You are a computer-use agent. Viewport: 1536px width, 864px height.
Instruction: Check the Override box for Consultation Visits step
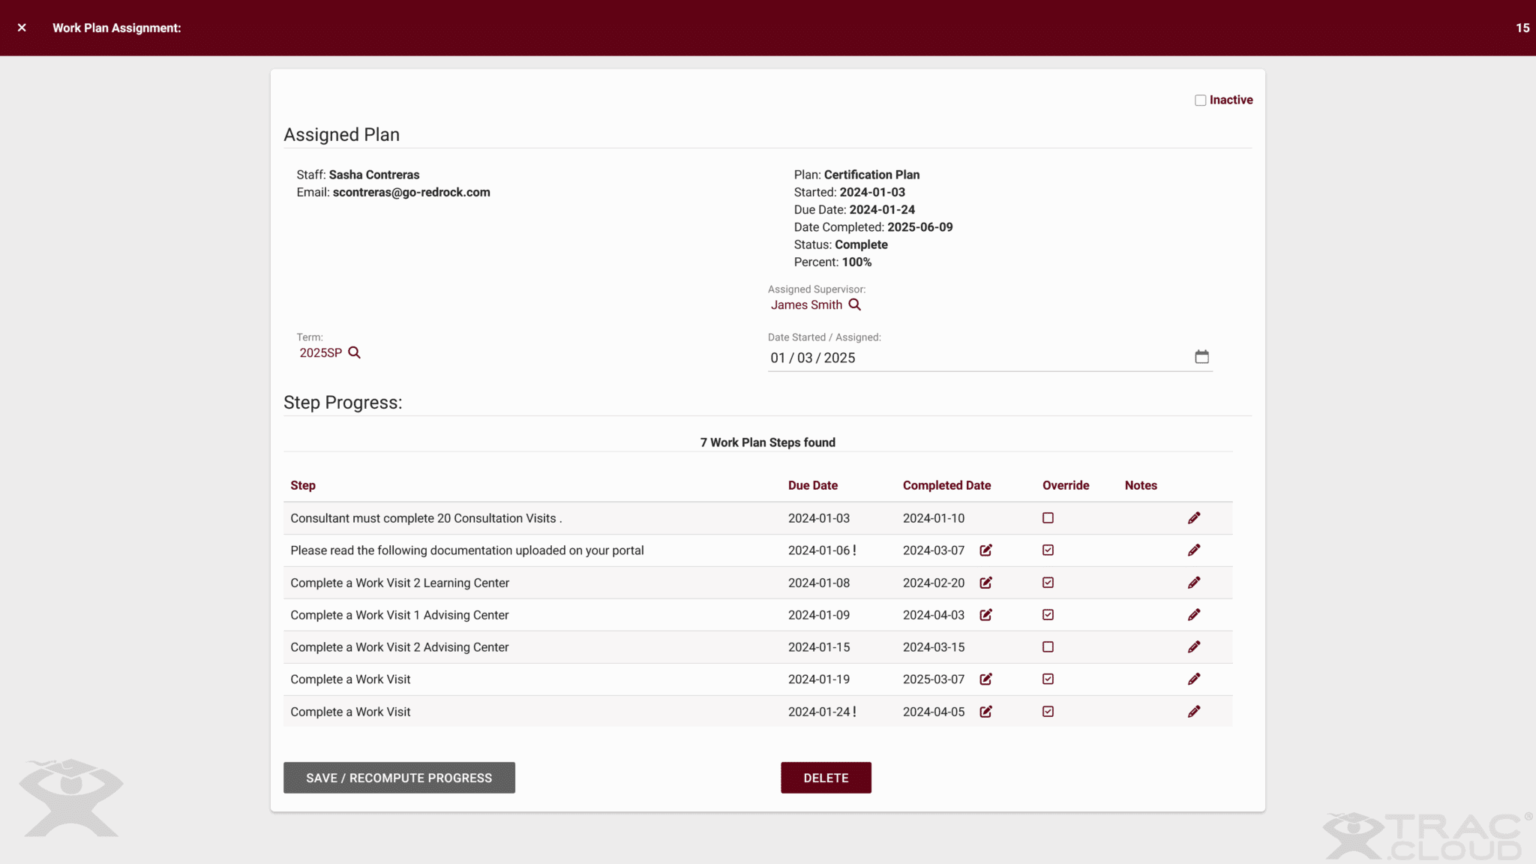point(1048,518)
